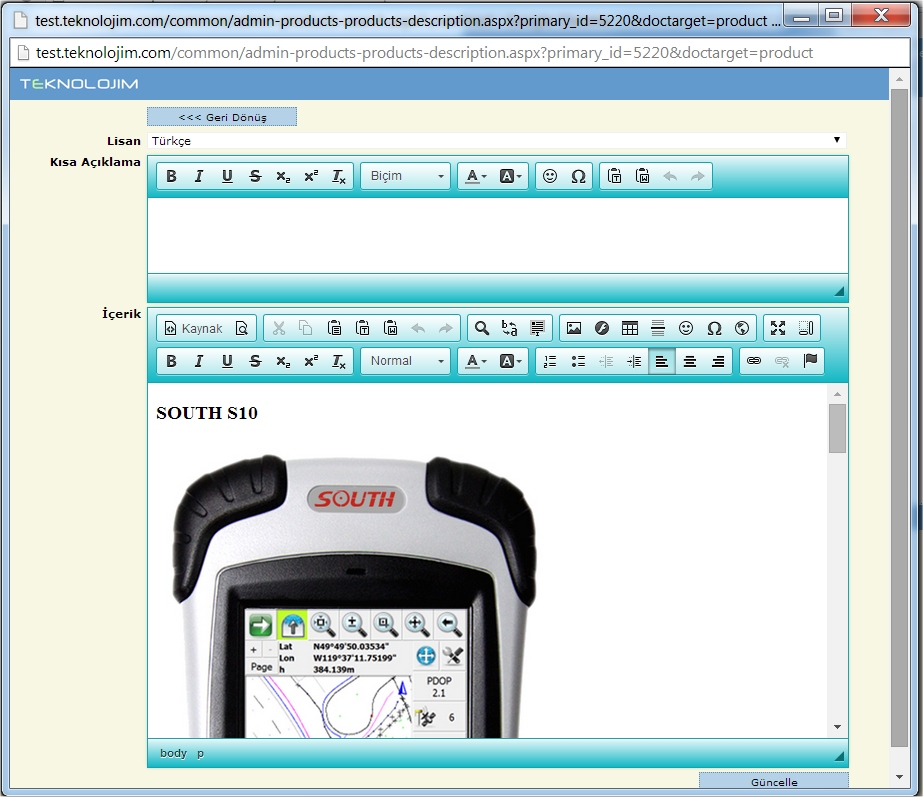
Task: Click the Güncelle update button
Action: point(773,781)
